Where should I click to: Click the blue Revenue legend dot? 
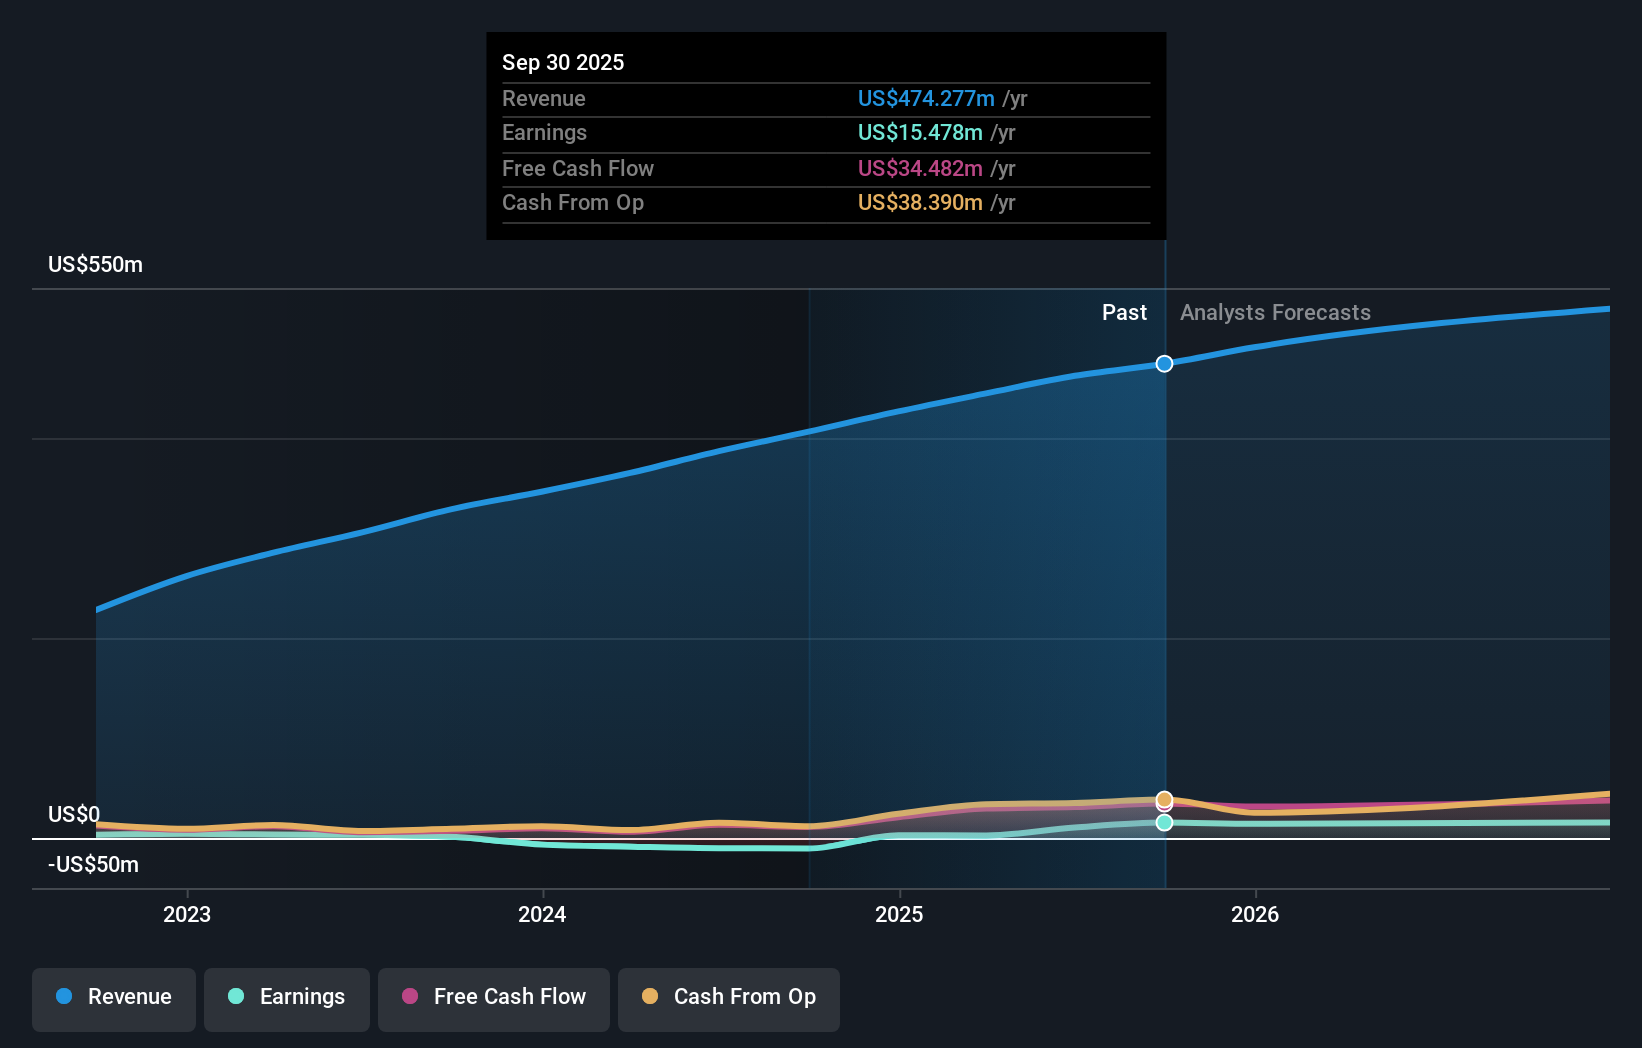tap(63, 997)
